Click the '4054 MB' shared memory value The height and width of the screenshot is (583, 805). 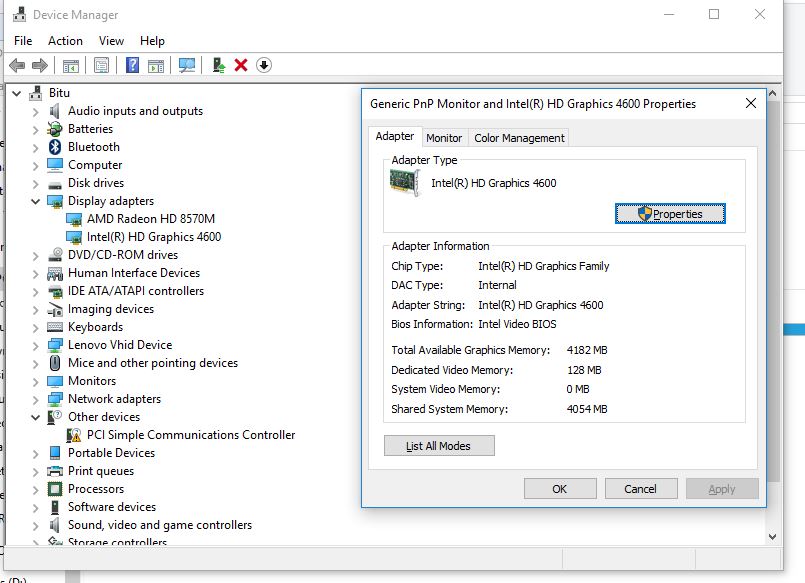(x=587, y=409)
